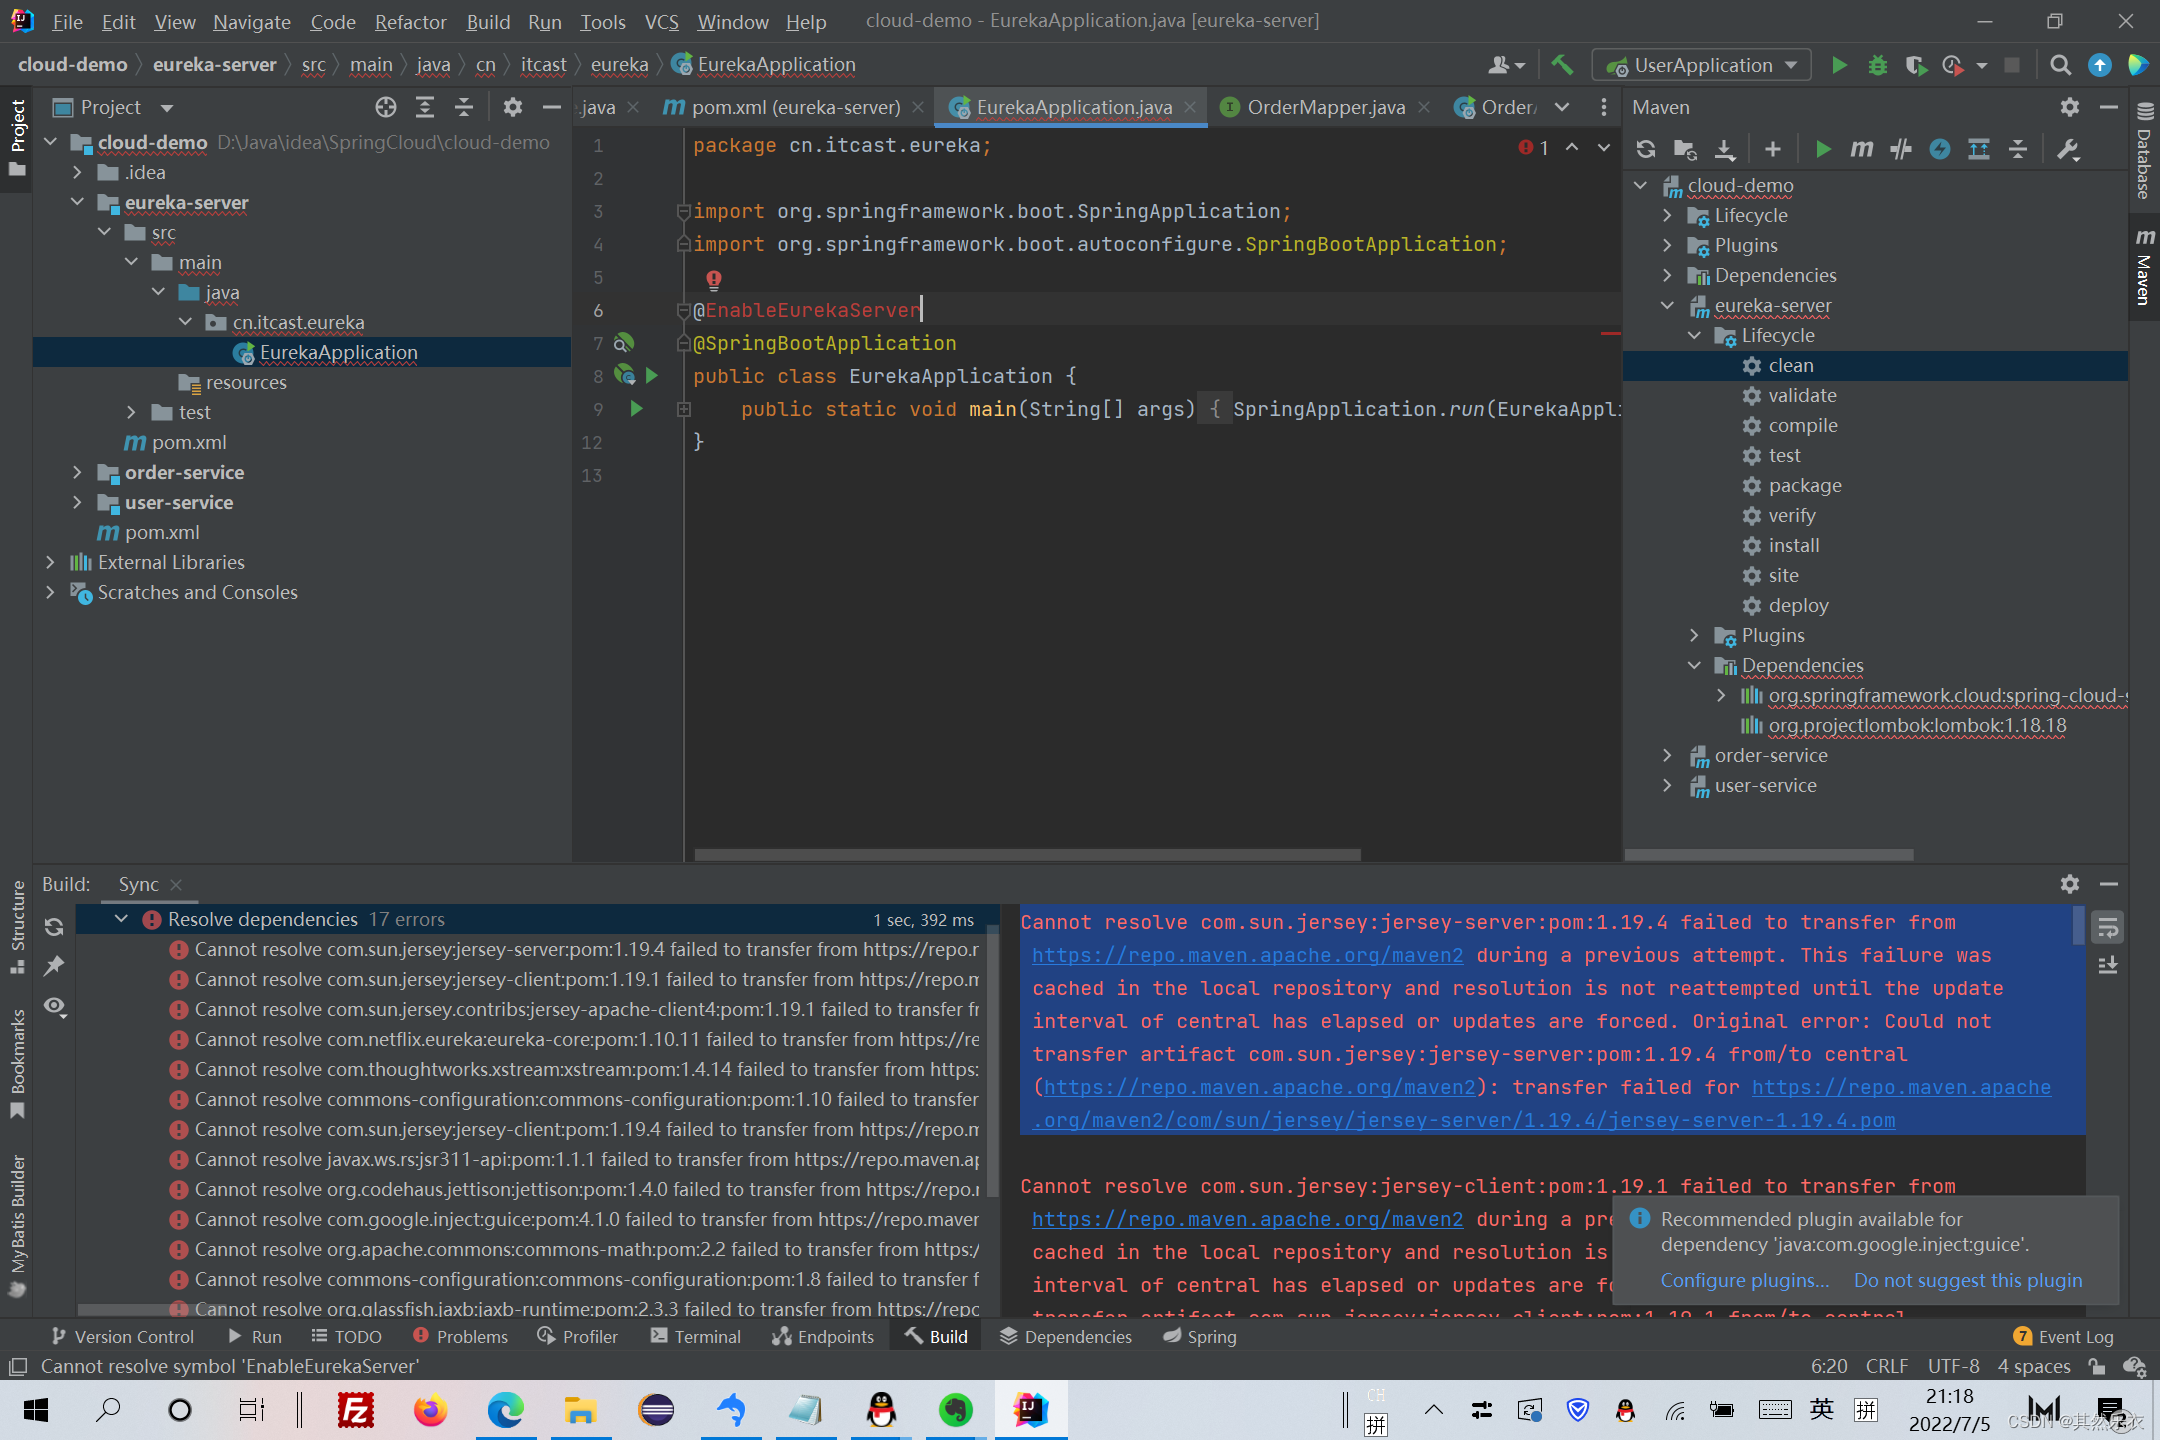Click the gutter run arrow for main method
The height and width of the screenshot is (1440, 2160).
pos(636,408)
